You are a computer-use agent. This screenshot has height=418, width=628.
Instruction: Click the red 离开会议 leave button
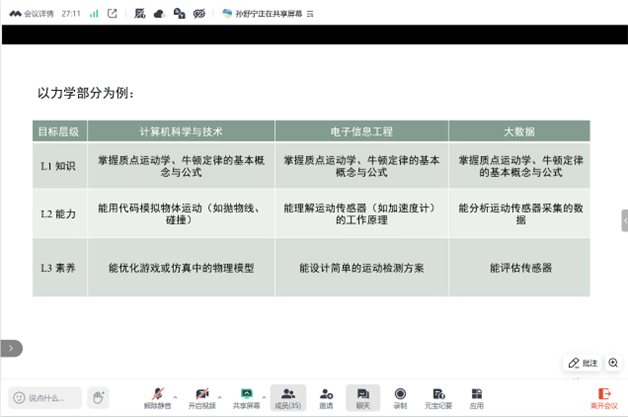coord(603,397)
